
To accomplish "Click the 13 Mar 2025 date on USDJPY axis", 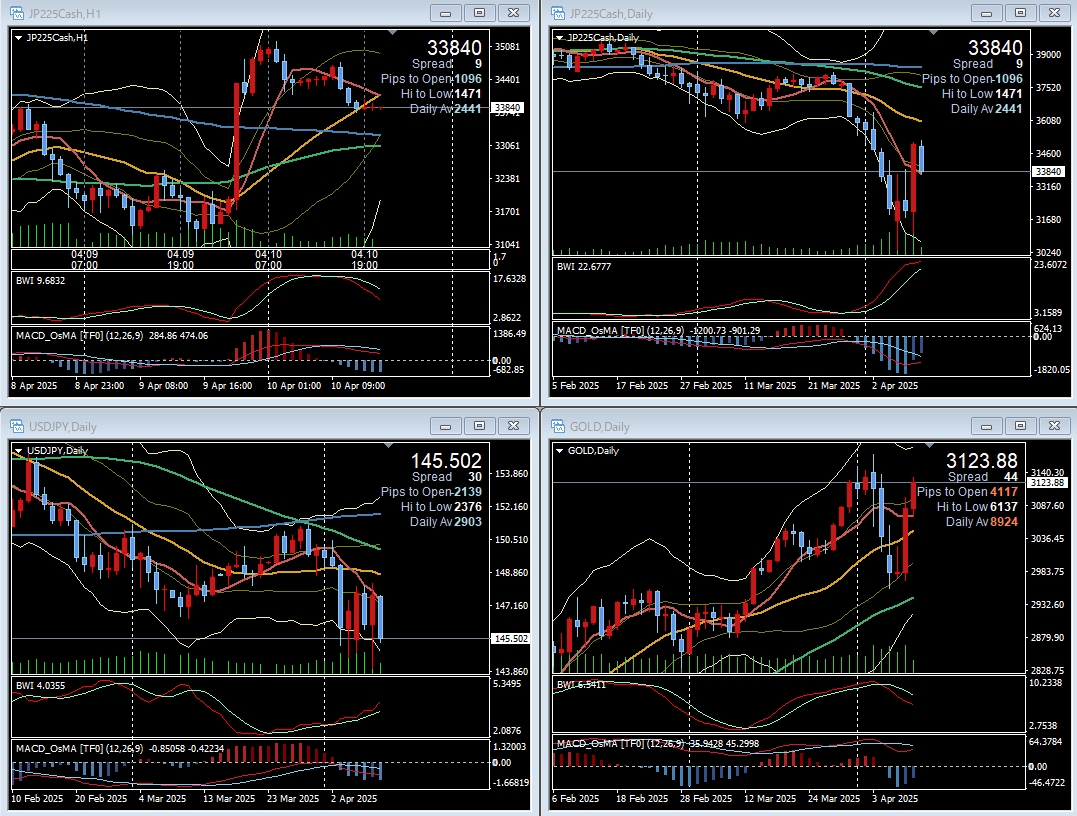I will (229, 799).
